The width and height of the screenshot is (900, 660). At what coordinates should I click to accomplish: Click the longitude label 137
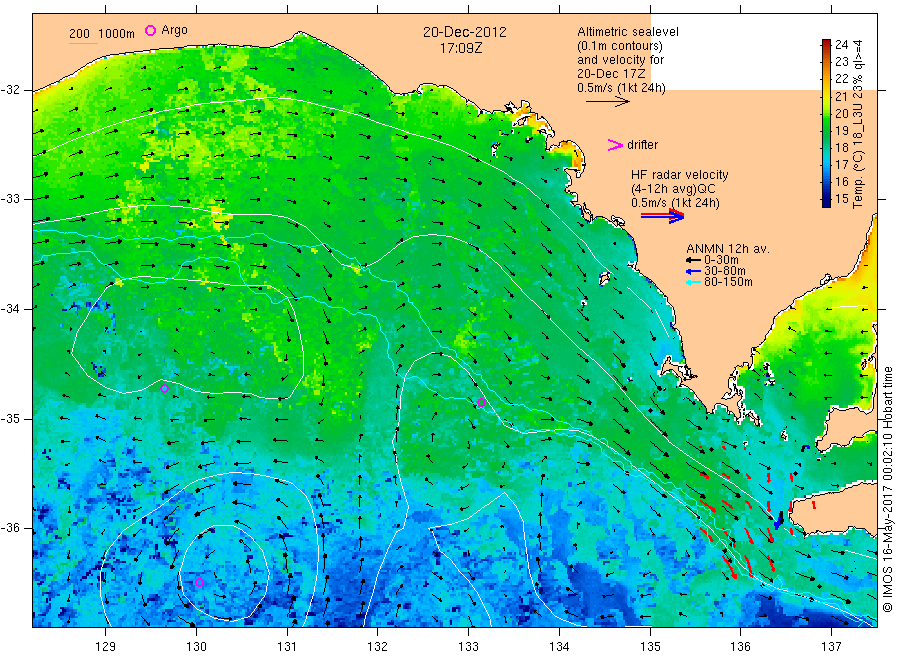pyautogui.click(x=831, y=647)
